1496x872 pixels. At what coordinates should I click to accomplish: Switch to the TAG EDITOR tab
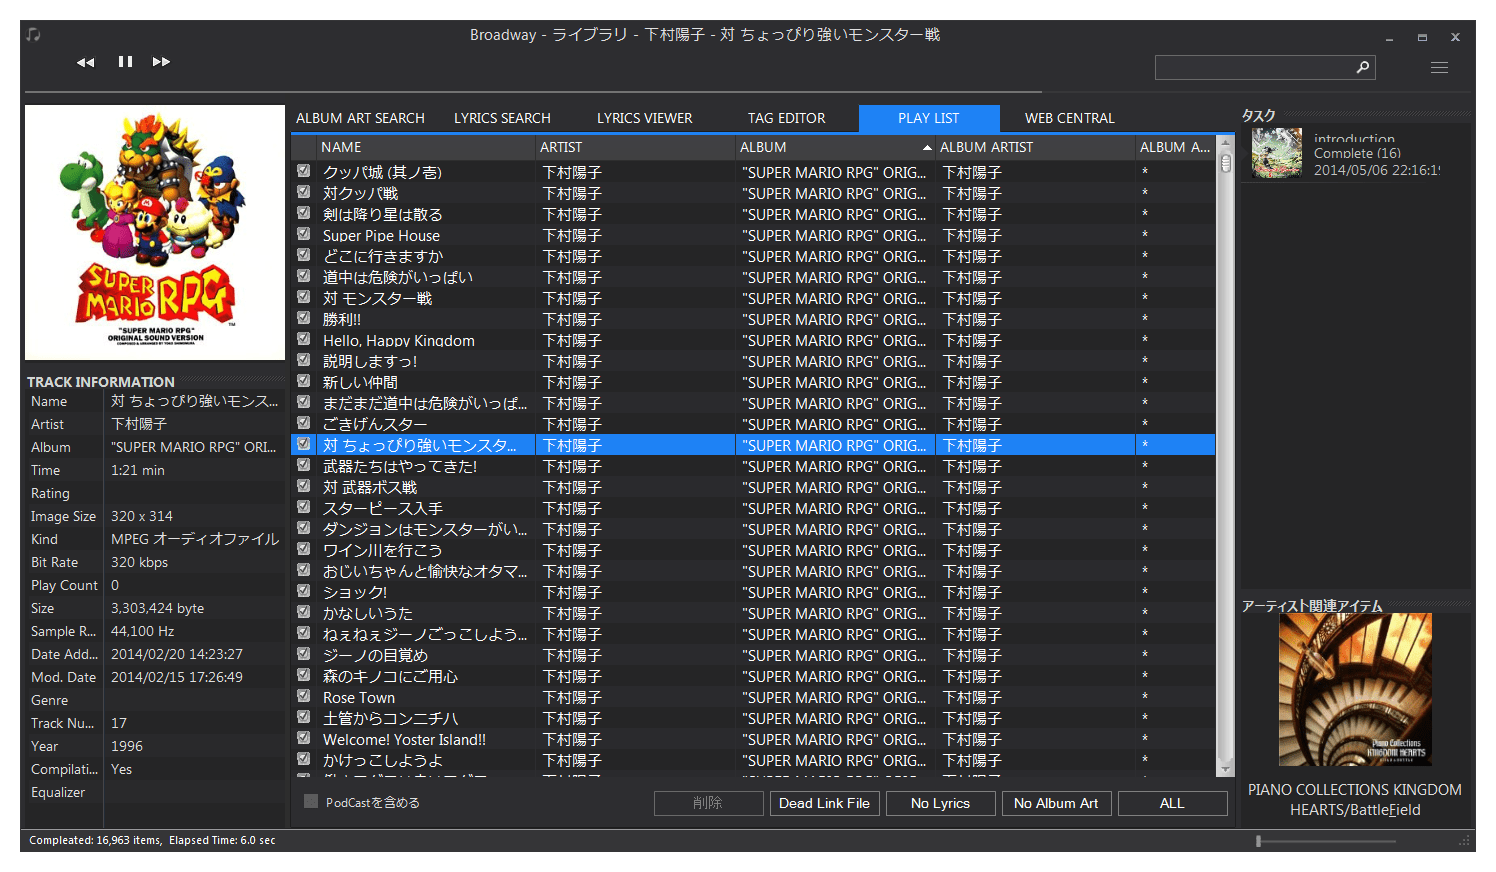[x=787, y=118]
